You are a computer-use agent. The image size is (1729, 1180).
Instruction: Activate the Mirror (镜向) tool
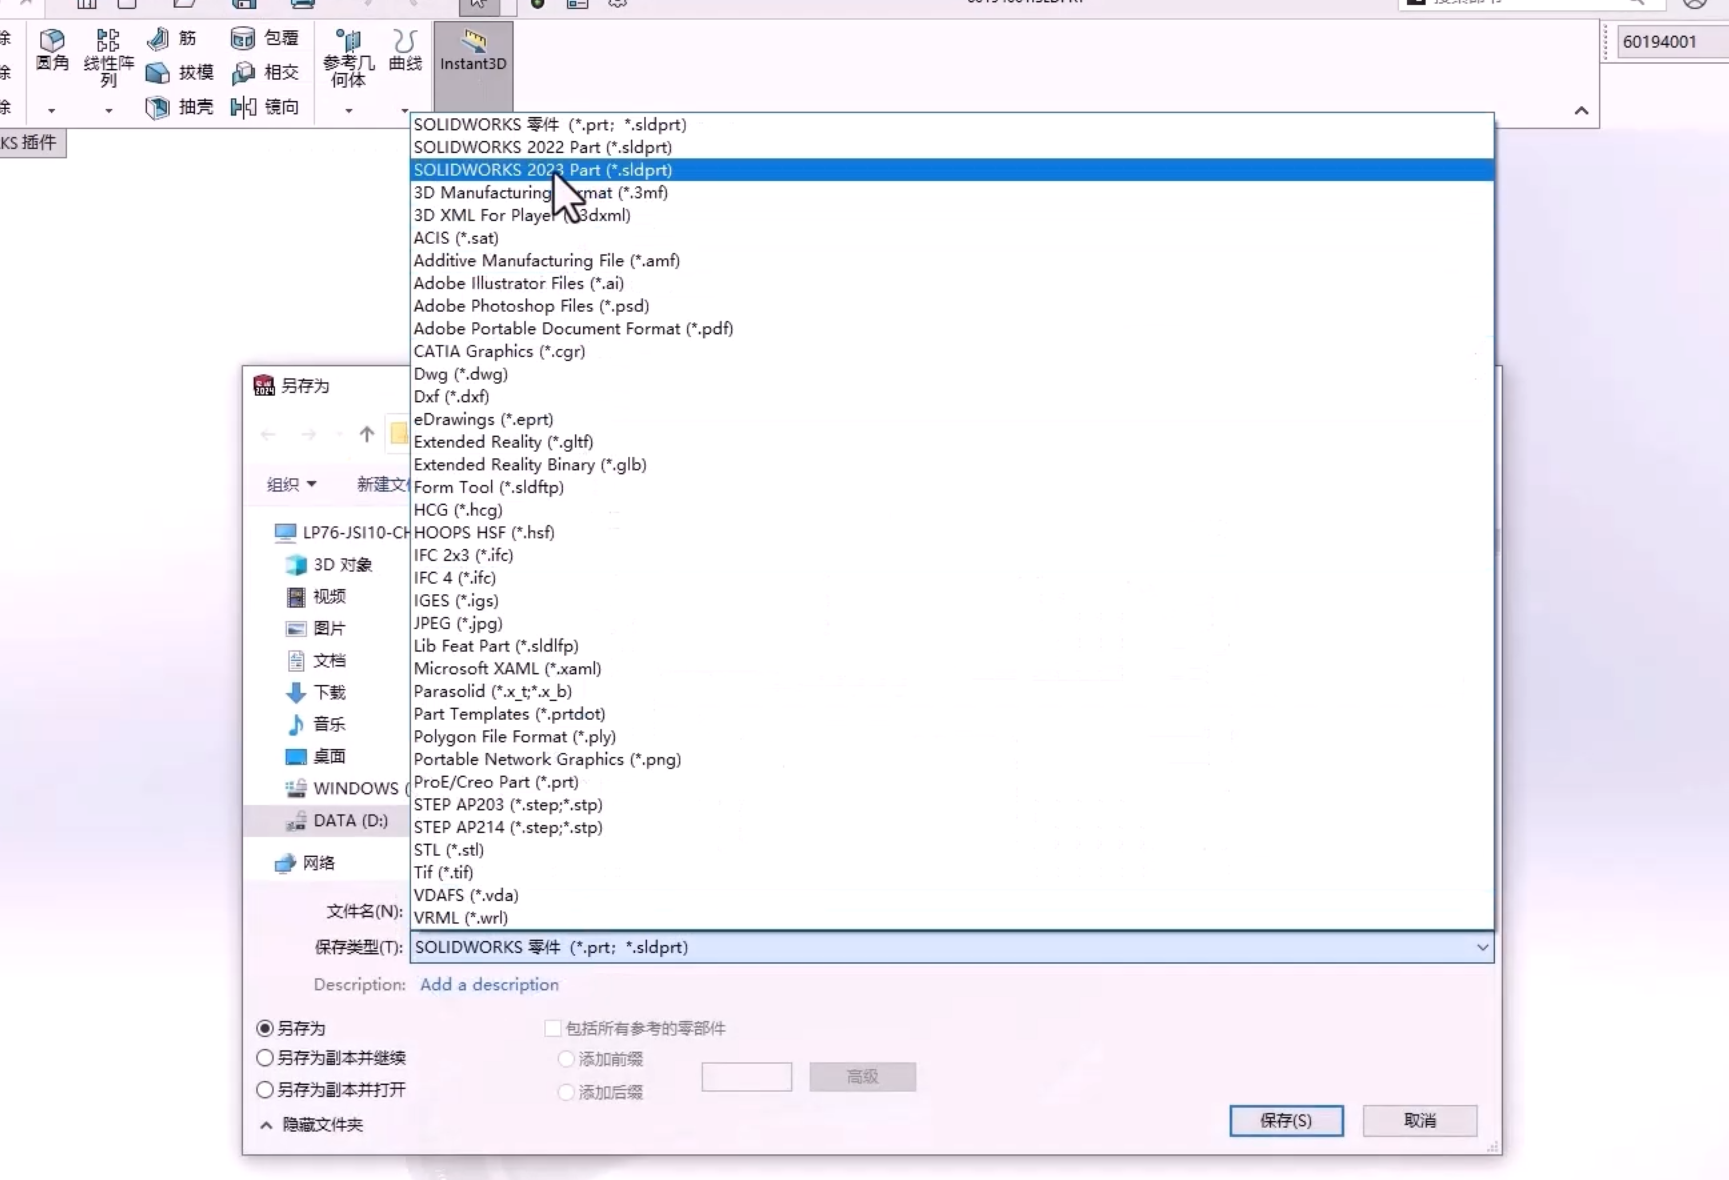click(x=265, y=106)
